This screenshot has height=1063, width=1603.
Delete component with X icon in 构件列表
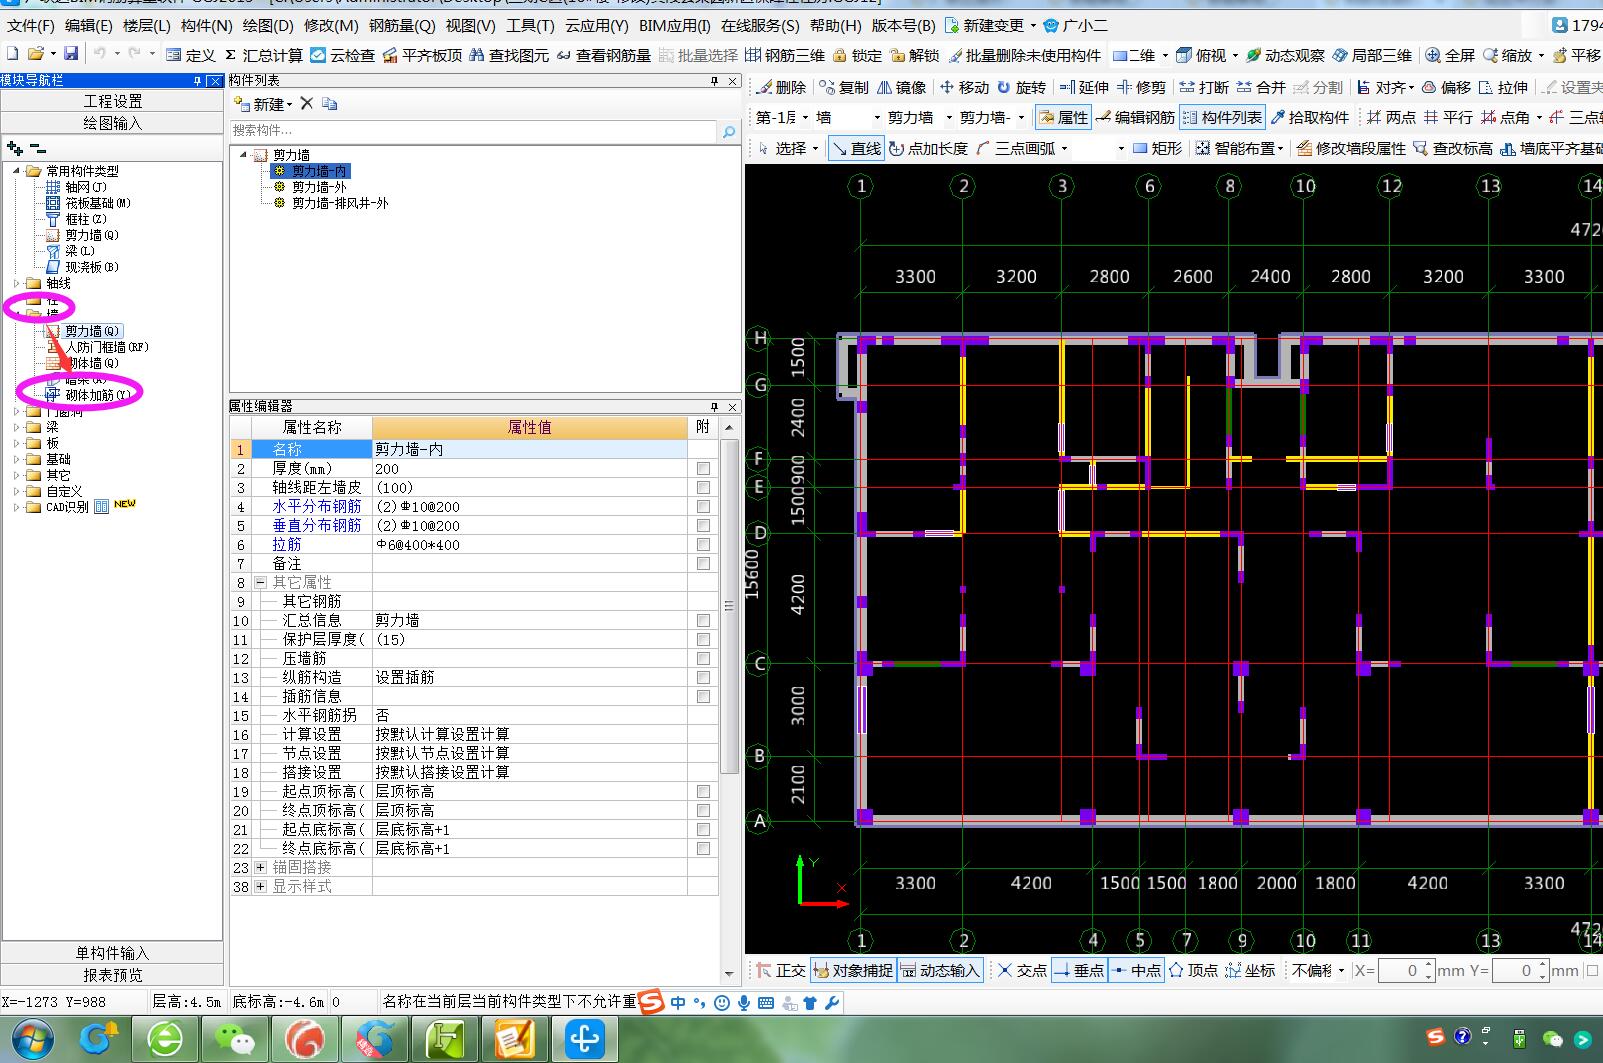[307, 103]
